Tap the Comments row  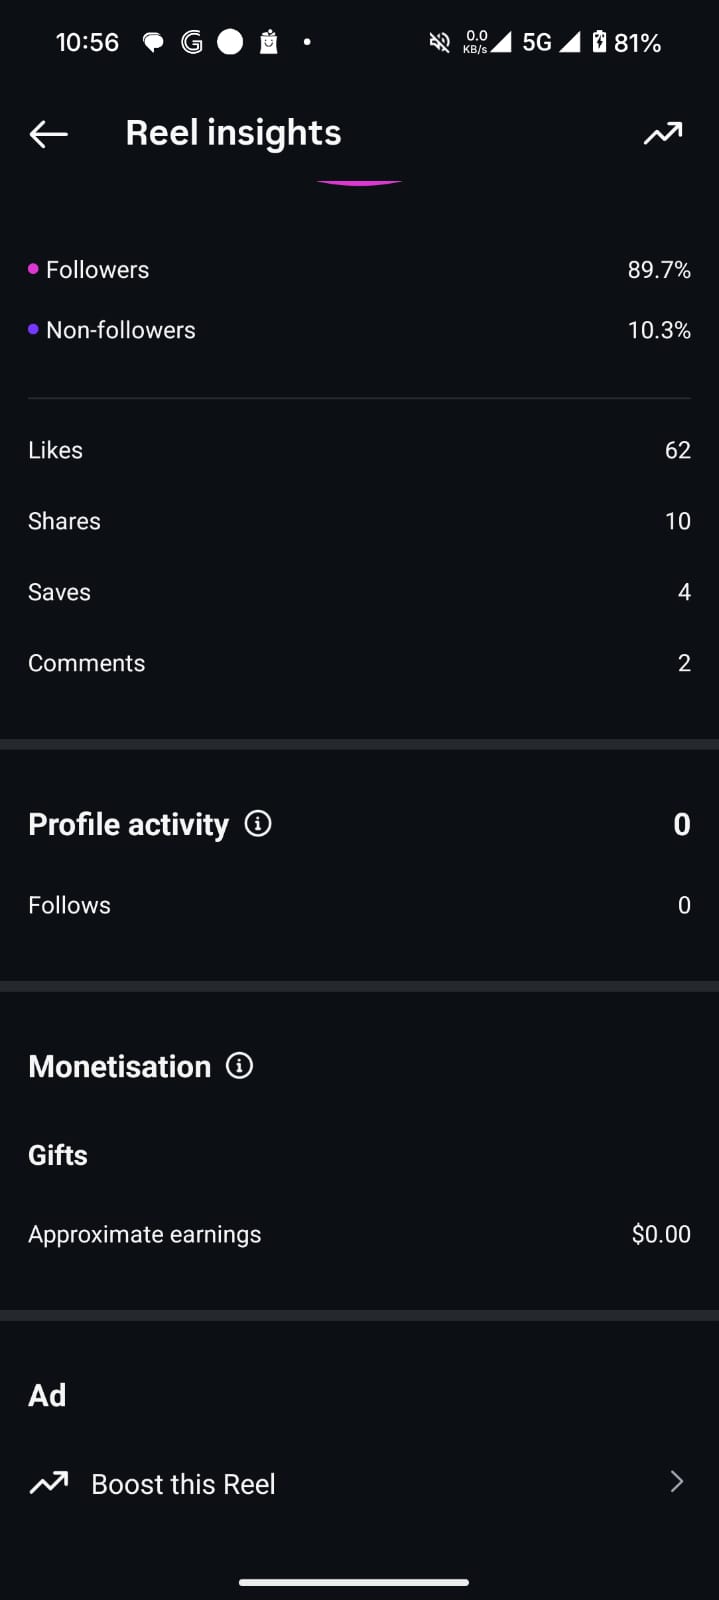(x=359, y=663)
